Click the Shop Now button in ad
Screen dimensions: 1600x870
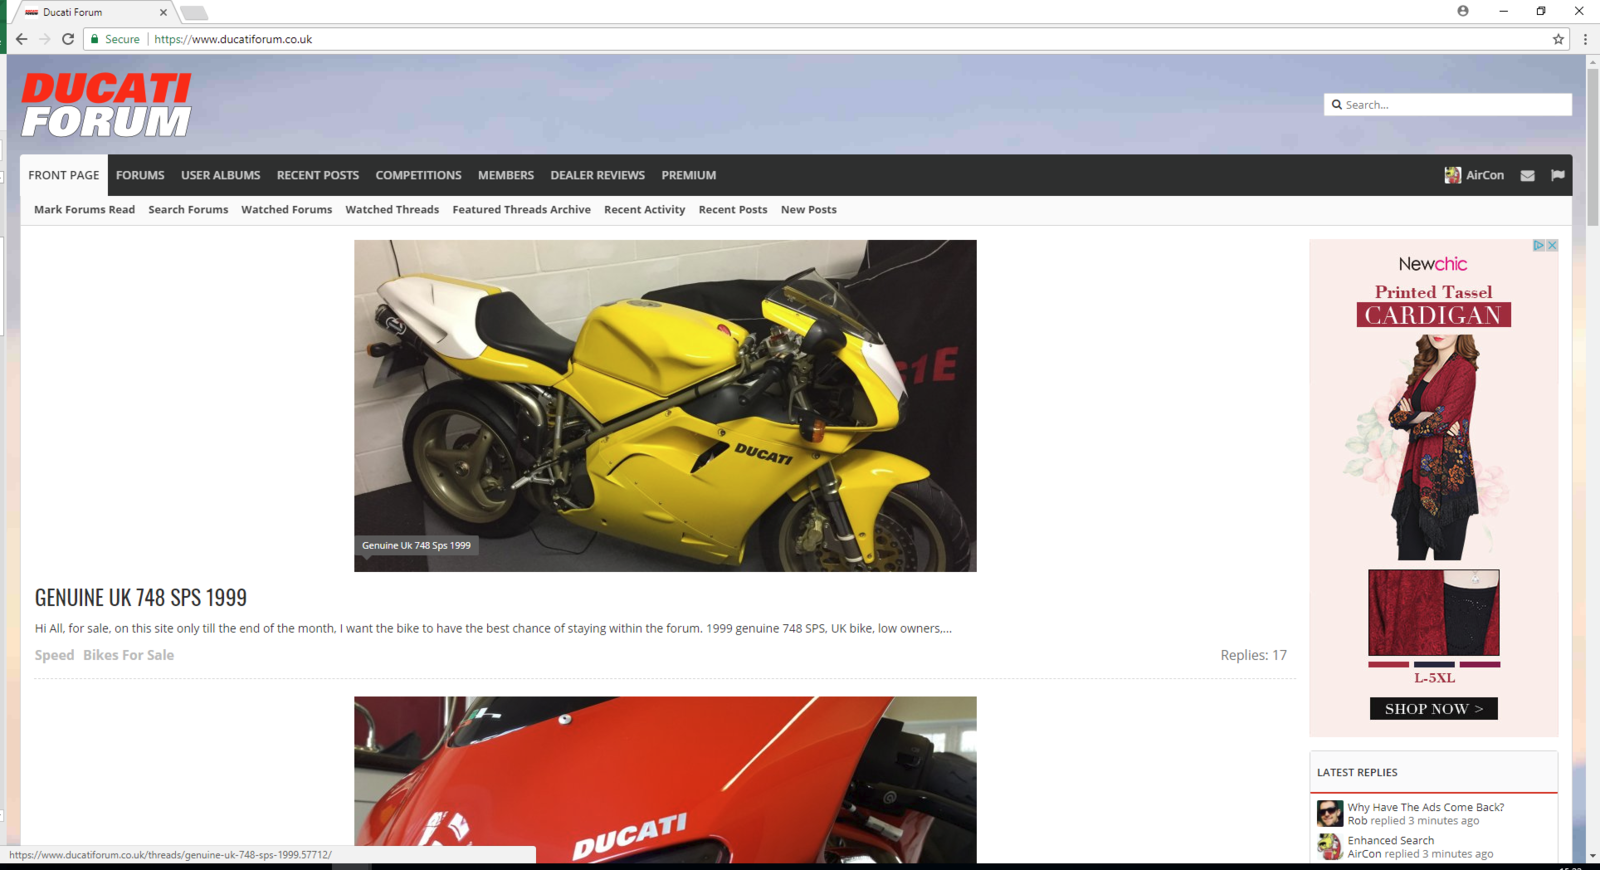[1434, 708]
